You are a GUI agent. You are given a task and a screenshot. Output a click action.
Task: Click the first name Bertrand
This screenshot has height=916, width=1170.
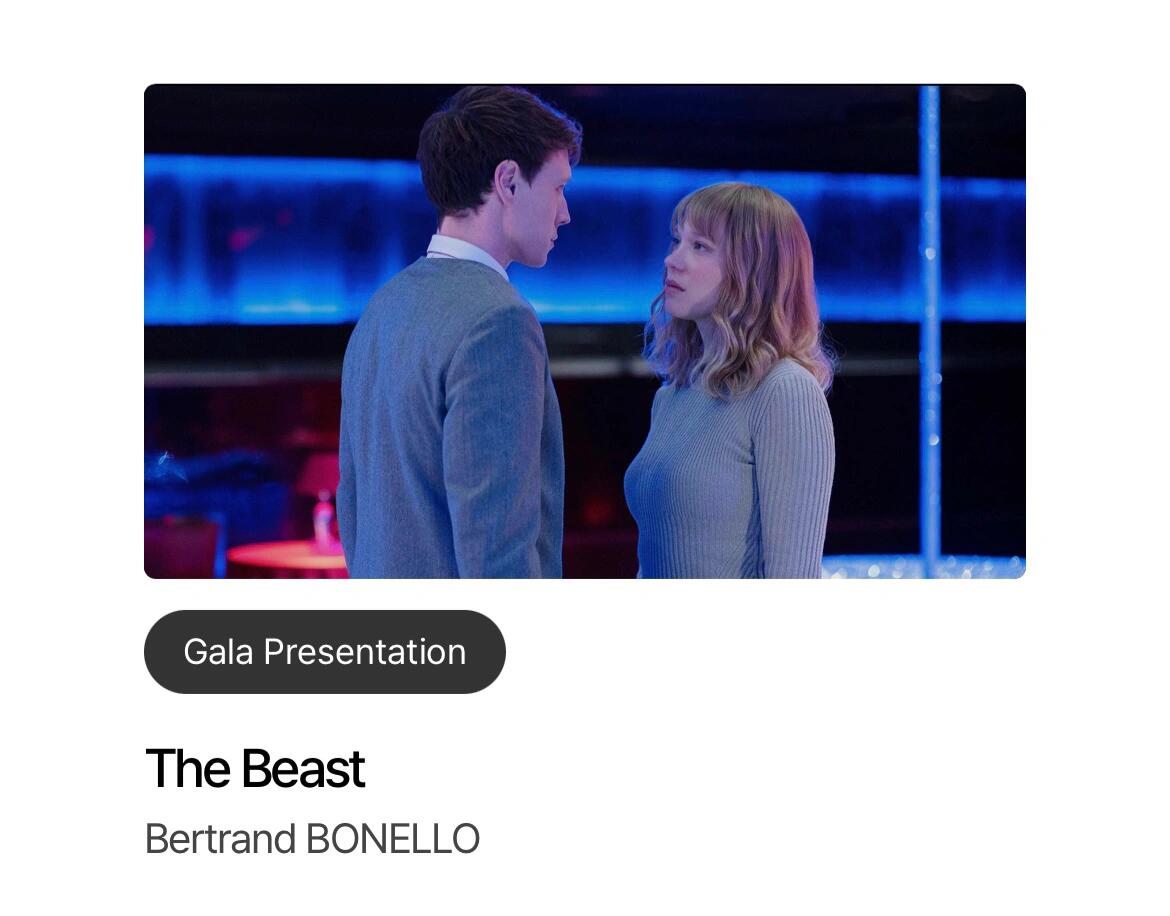(x=221, y=839)
